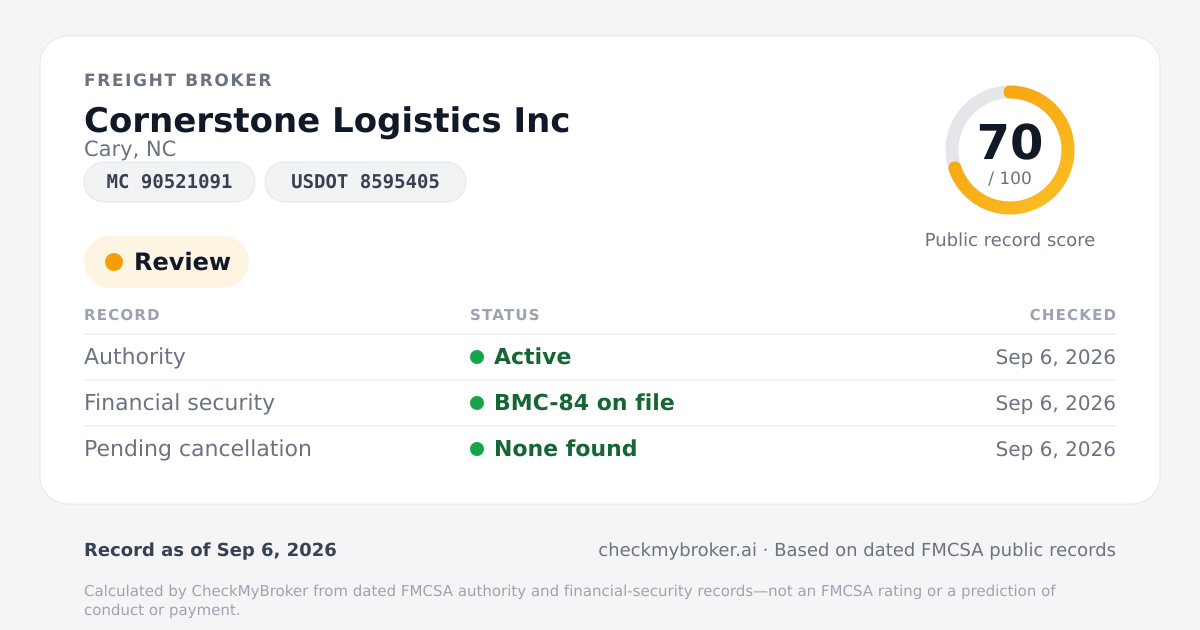Click the circular score gauge showing 70
1200x630 pixels.
[x=1010, y=150]
